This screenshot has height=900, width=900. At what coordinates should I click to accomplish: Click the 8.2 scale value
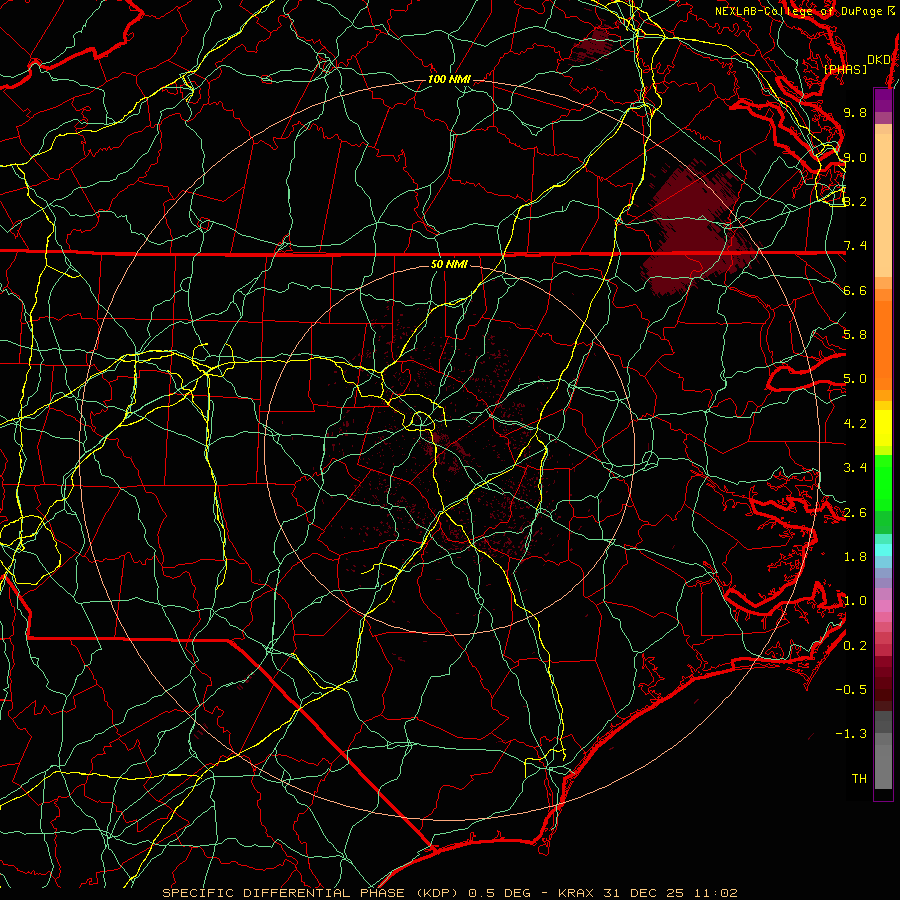[x=855, y=201]
